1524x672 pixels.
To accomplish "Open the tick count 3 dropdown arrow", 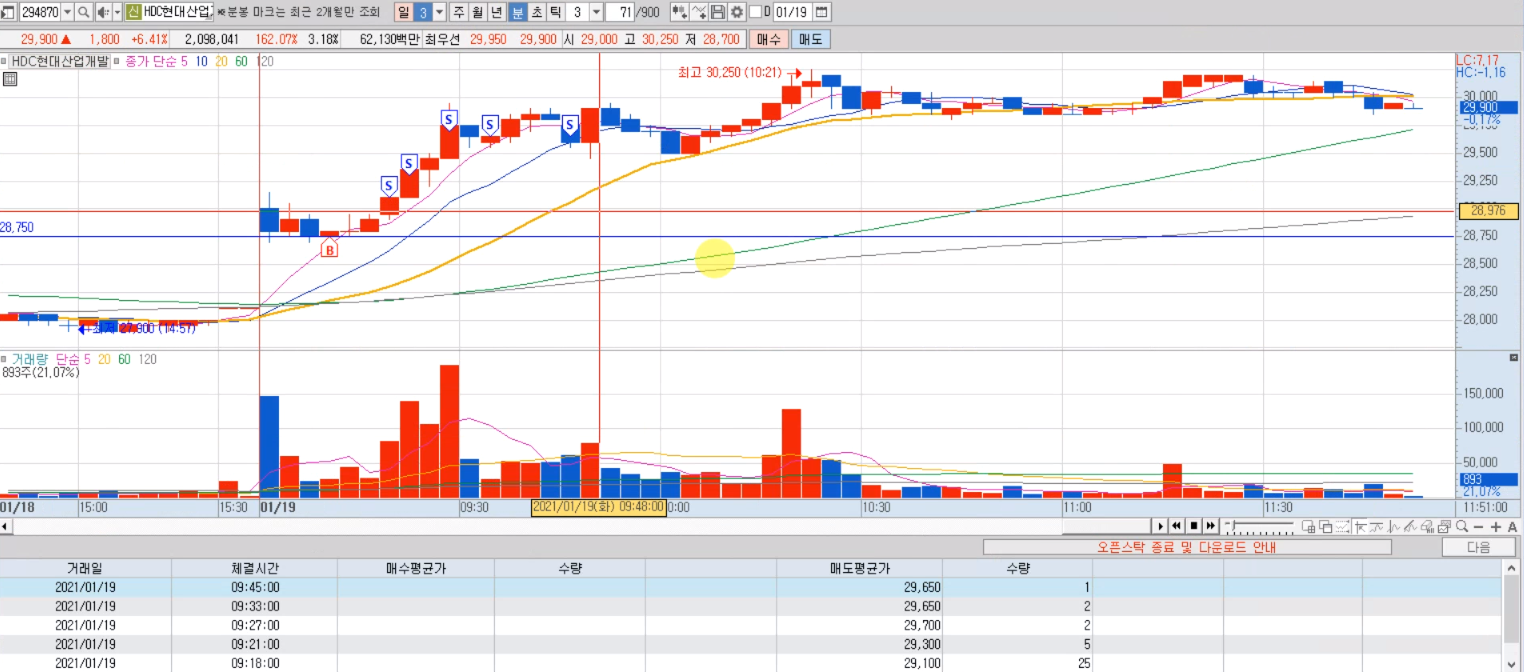I will (x=597, y=12).
